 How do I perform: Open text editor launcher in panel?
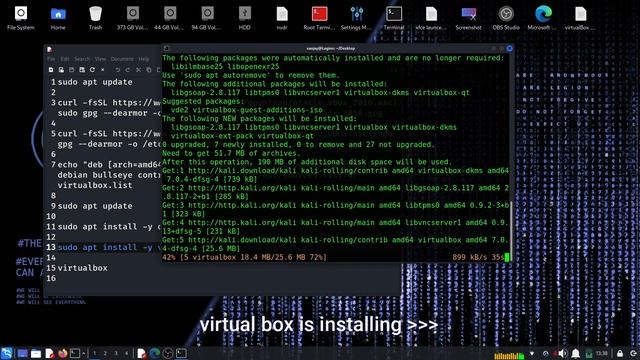pyautogui.click(x=49, y=353)
